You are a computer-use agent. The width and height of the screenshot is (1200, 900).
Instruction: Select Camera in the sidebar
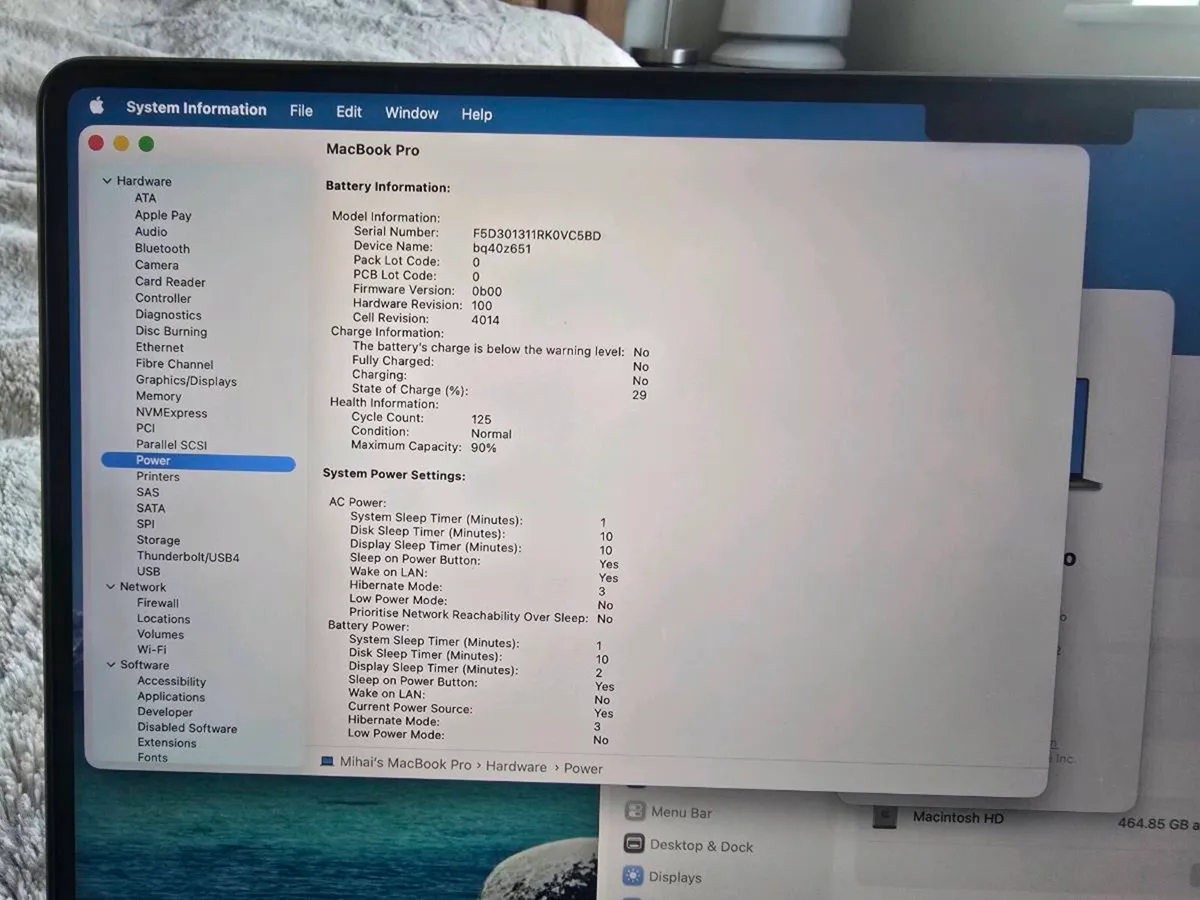point(157,265)
